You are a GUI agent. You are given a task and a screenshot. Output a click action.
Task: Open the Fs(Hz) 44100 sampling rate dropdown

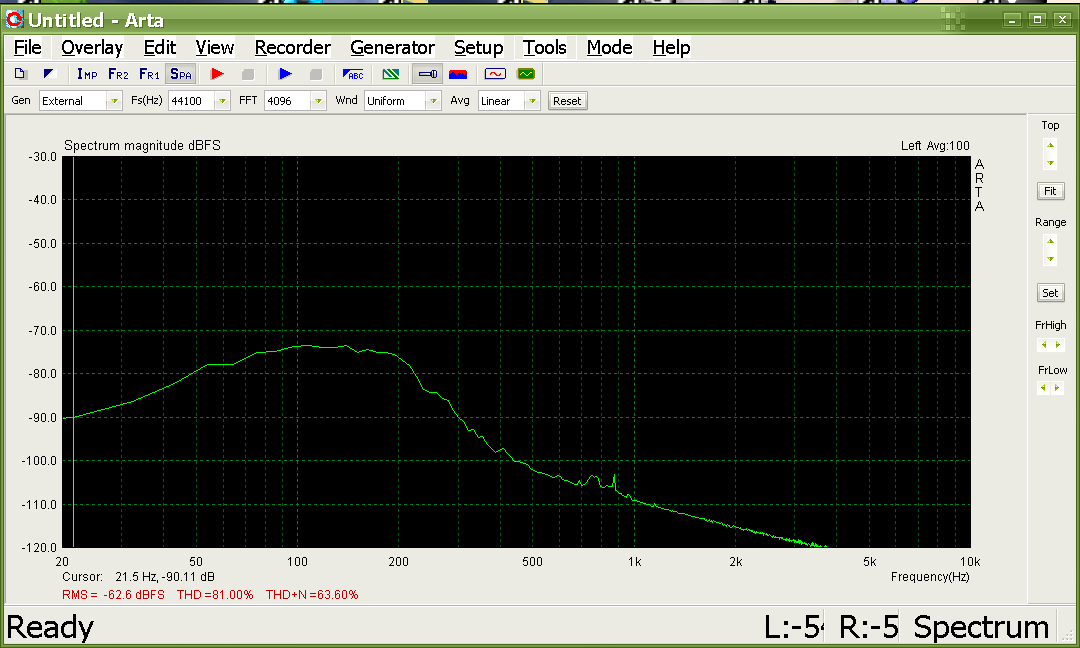(222, 101)
